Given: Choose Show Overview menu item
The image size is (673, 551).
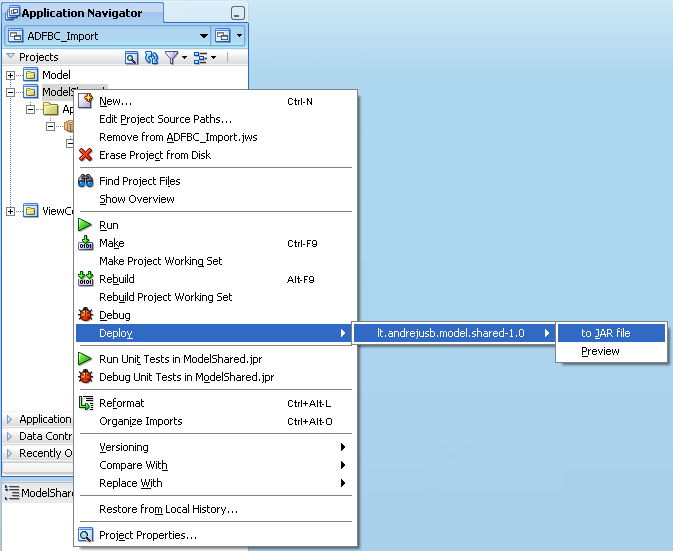Looking at the screenshot, I should [216, 199].
